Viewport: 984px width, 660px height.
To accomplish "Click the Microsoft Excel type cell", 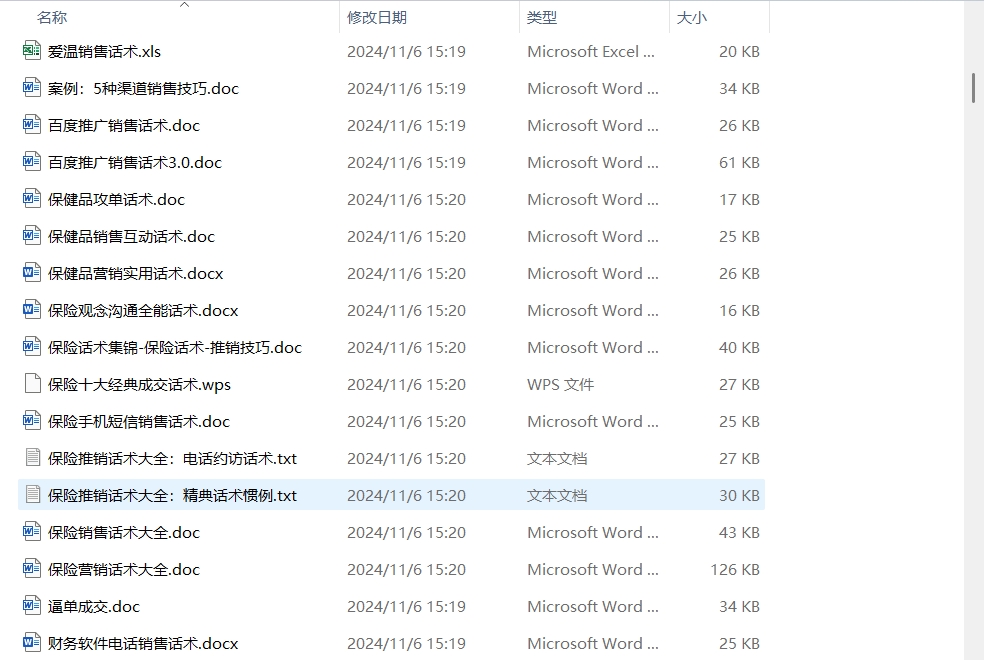I will (x=591, y=51).
